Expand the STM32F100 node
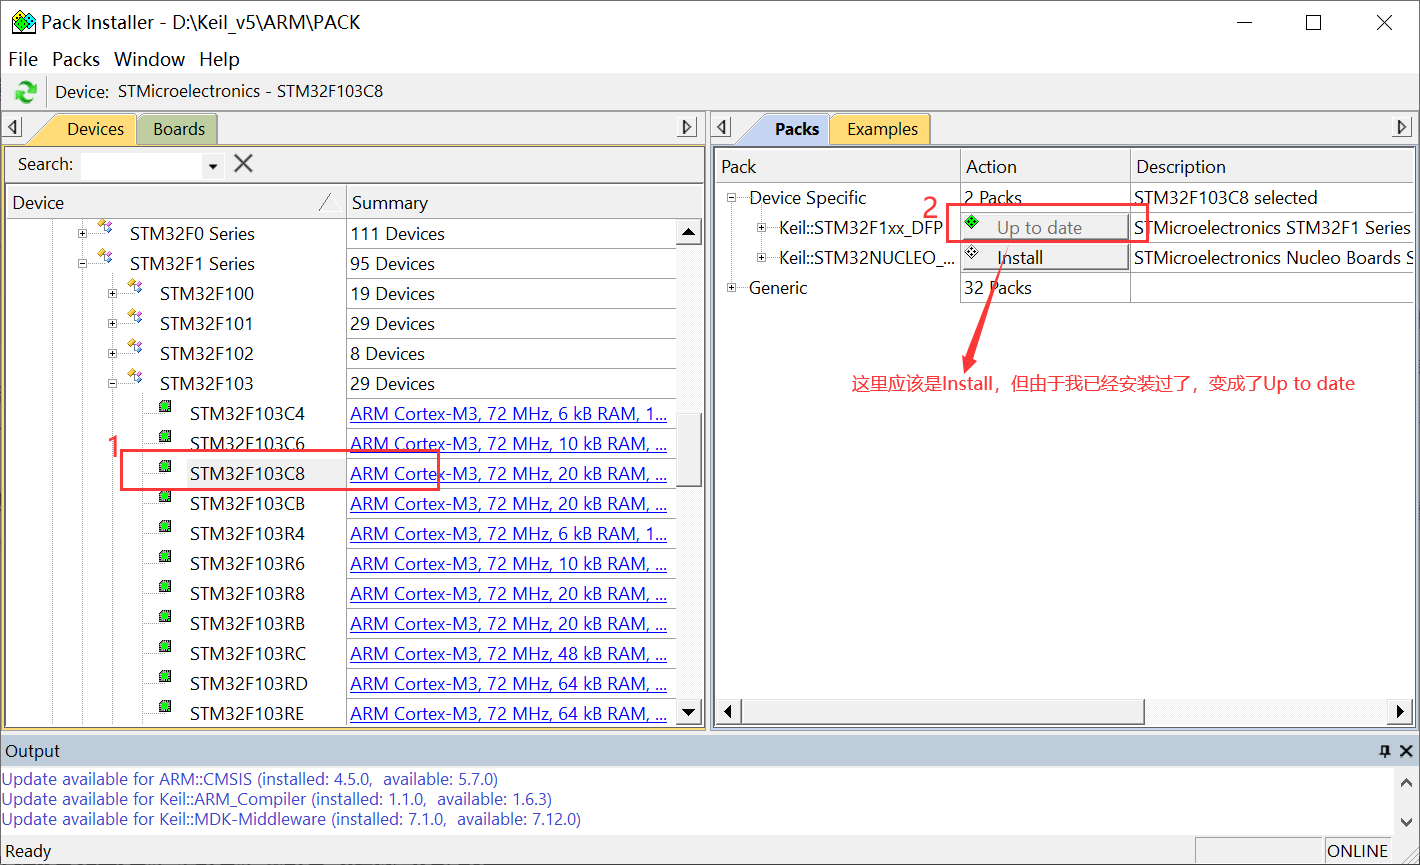 (x=113, y=294)
